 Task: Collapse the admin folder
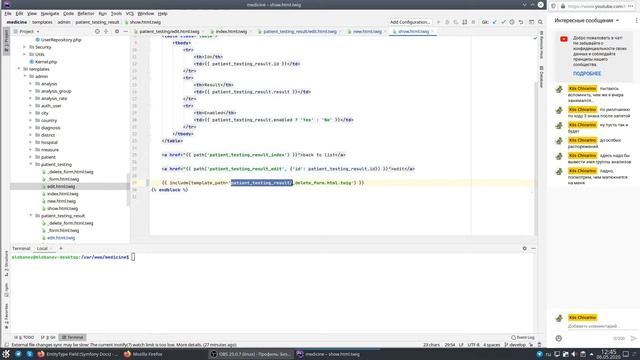click(25, 76)
